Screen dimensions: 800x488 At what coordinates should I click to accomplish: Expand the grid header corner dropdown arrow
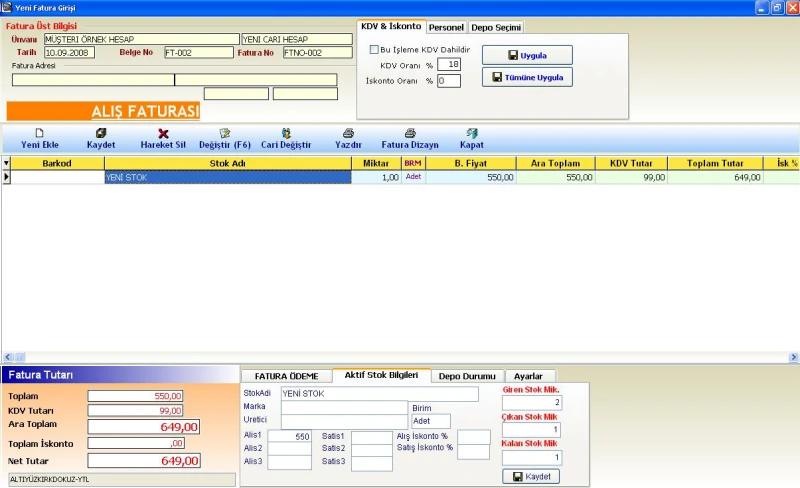pos(6,163)
